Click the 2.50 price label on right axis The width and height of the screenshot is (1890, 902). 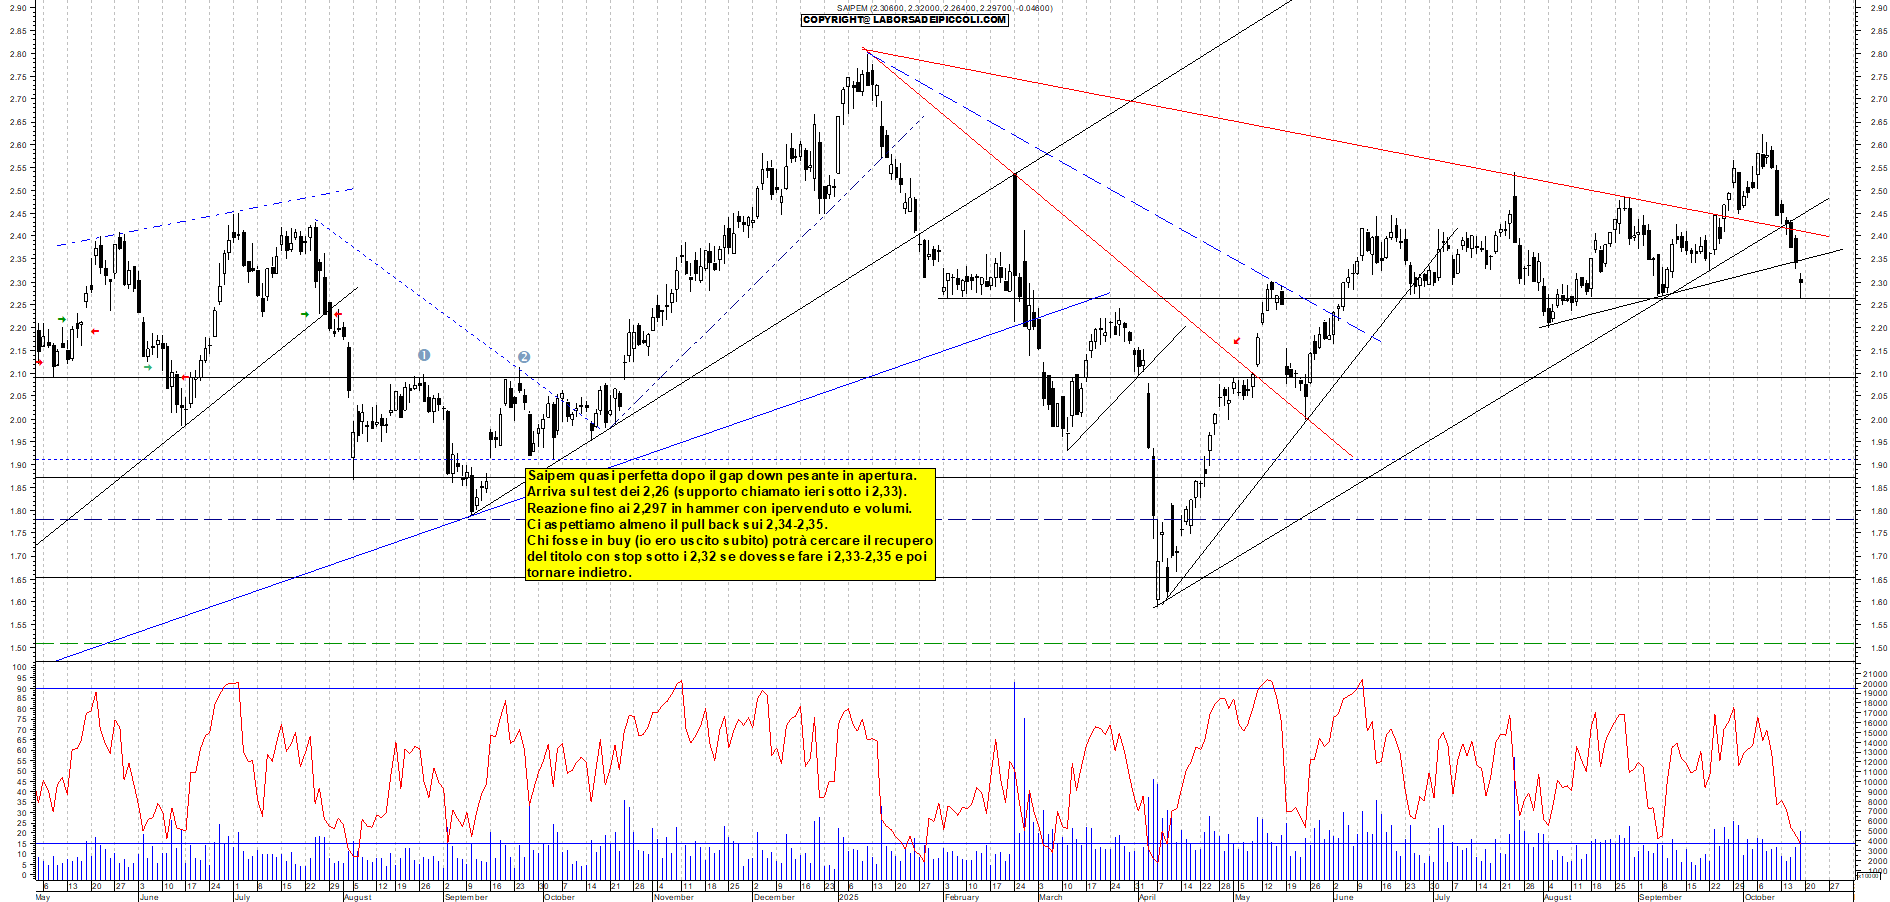[x=1878, y=191]
